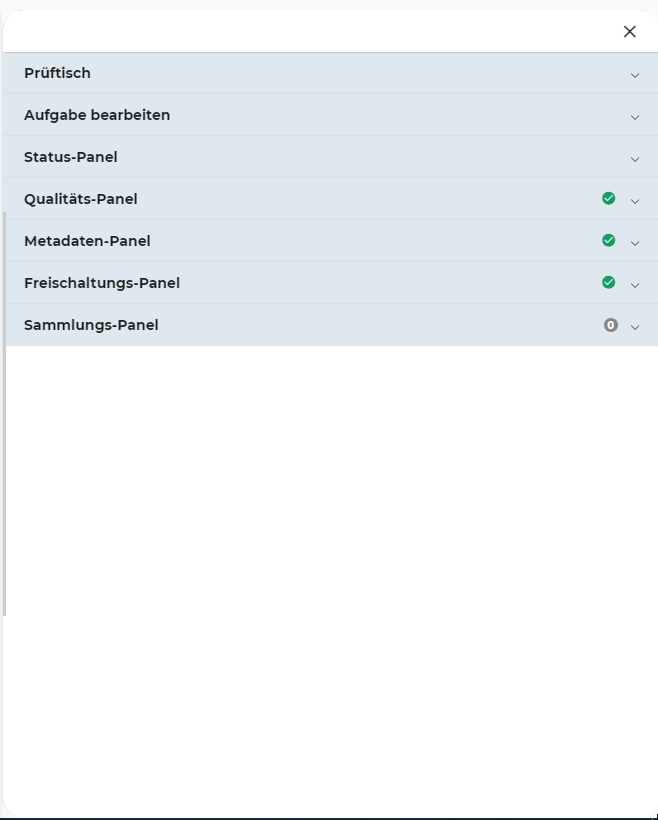Open the Prüftisch section header
This screenshot has height=820, width=658.
point(57,73)
